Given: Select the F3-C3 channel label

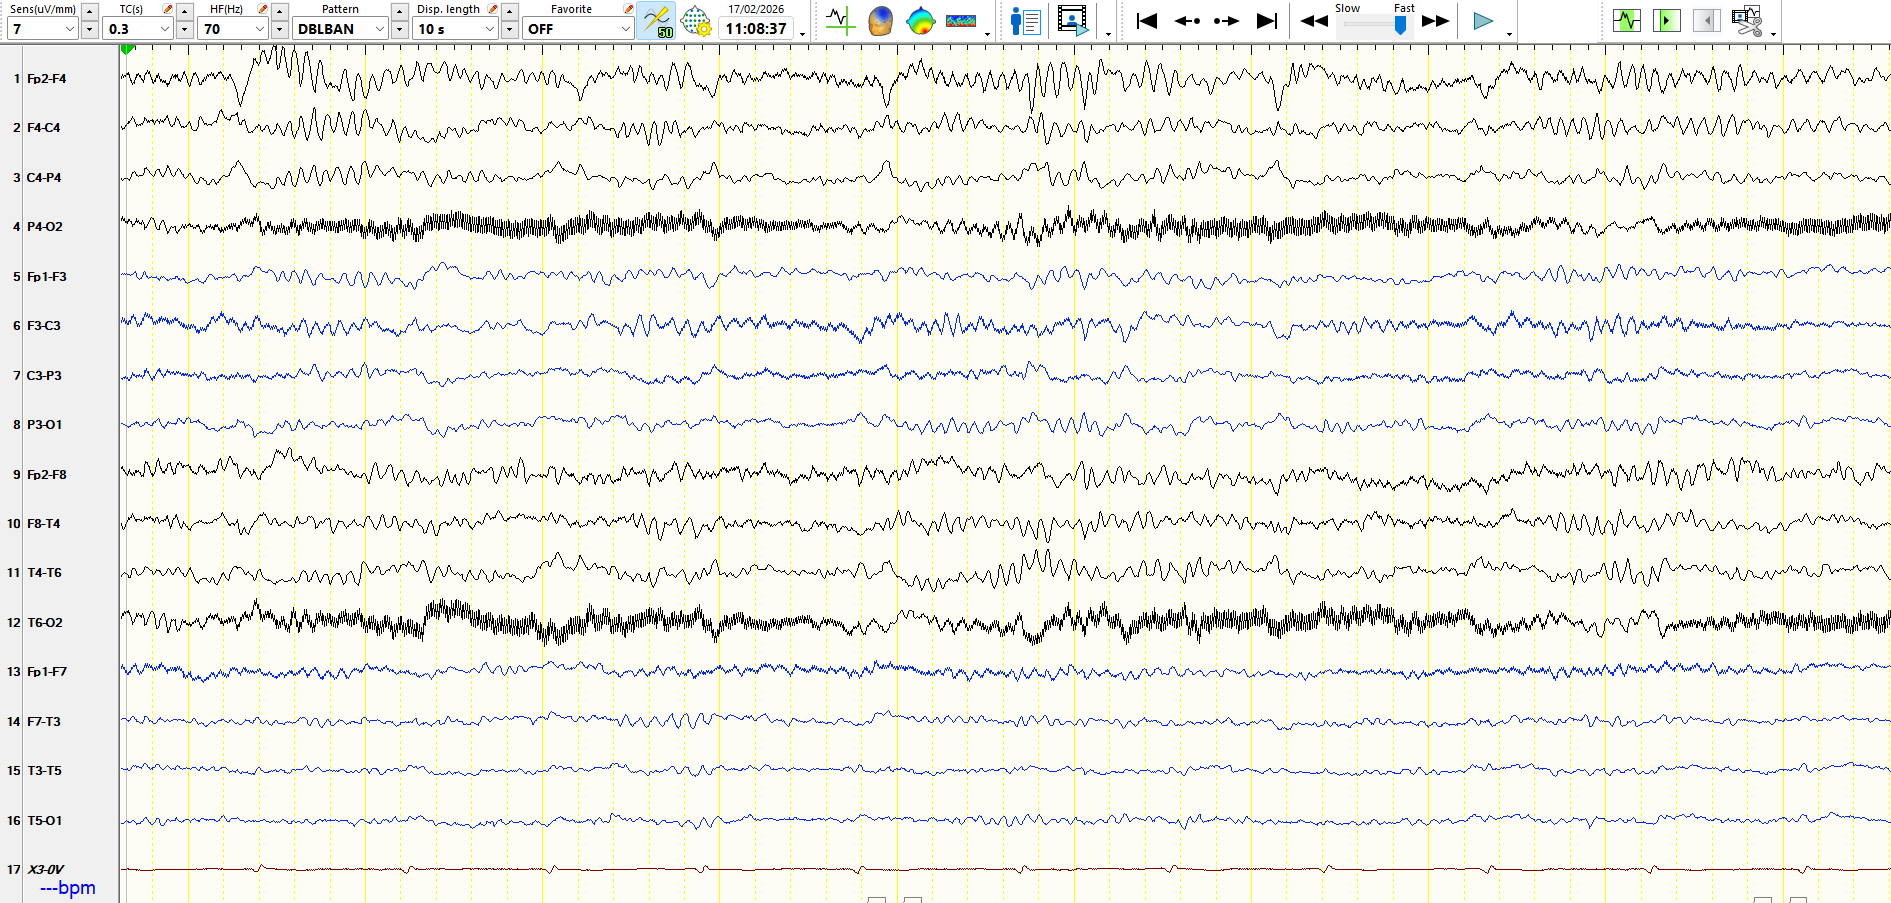Looking at the screenshot, I should click(x=43, y=326).
